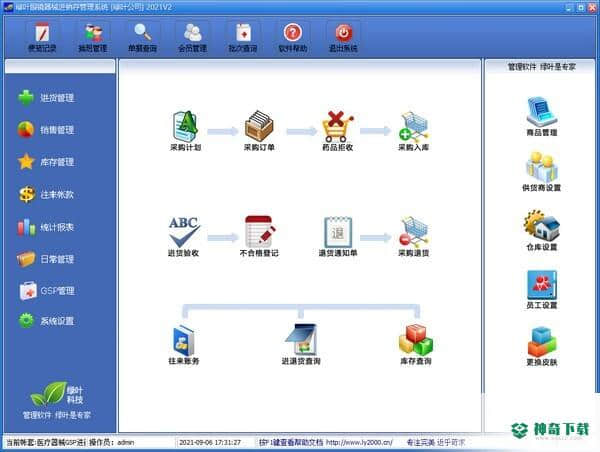Select 日常管理 folder item in sidebar
This screenshot has height=452, width=600.
[x=46, y=259]
